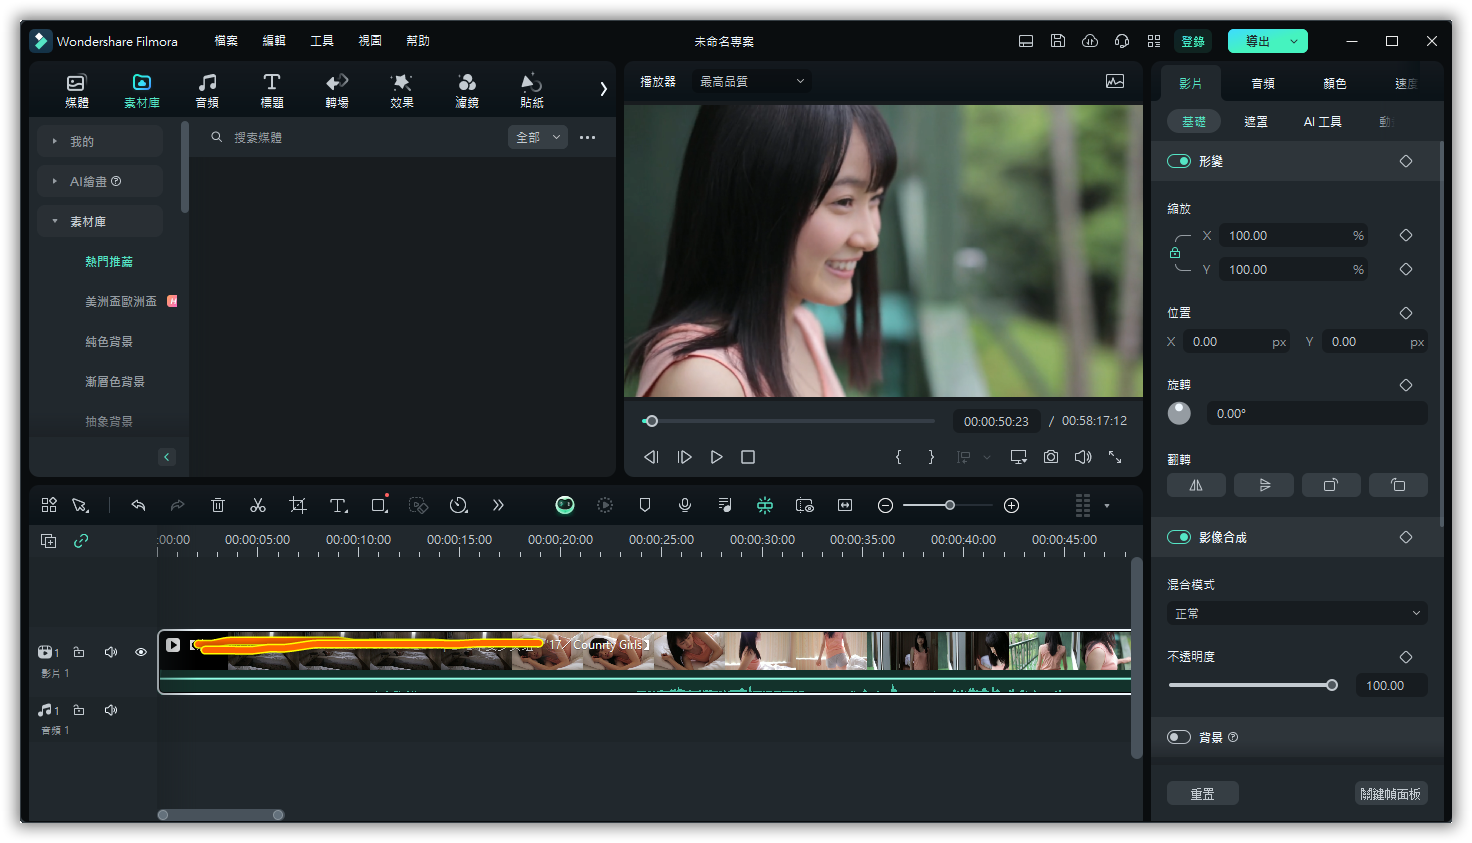Select the crop tool in timeline toolbar
The width and height of the screenshot is (1472, 843).
pos(298,506)
